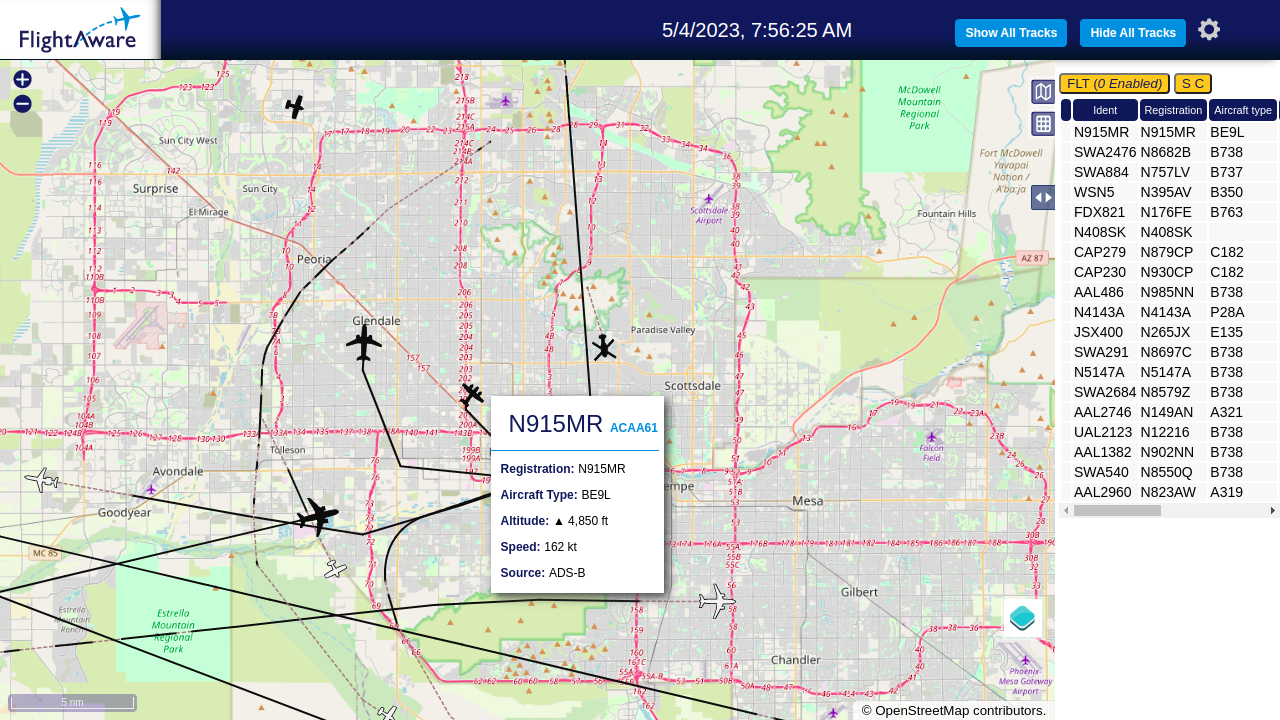Click the S C button

click(x=1193, y=84)
